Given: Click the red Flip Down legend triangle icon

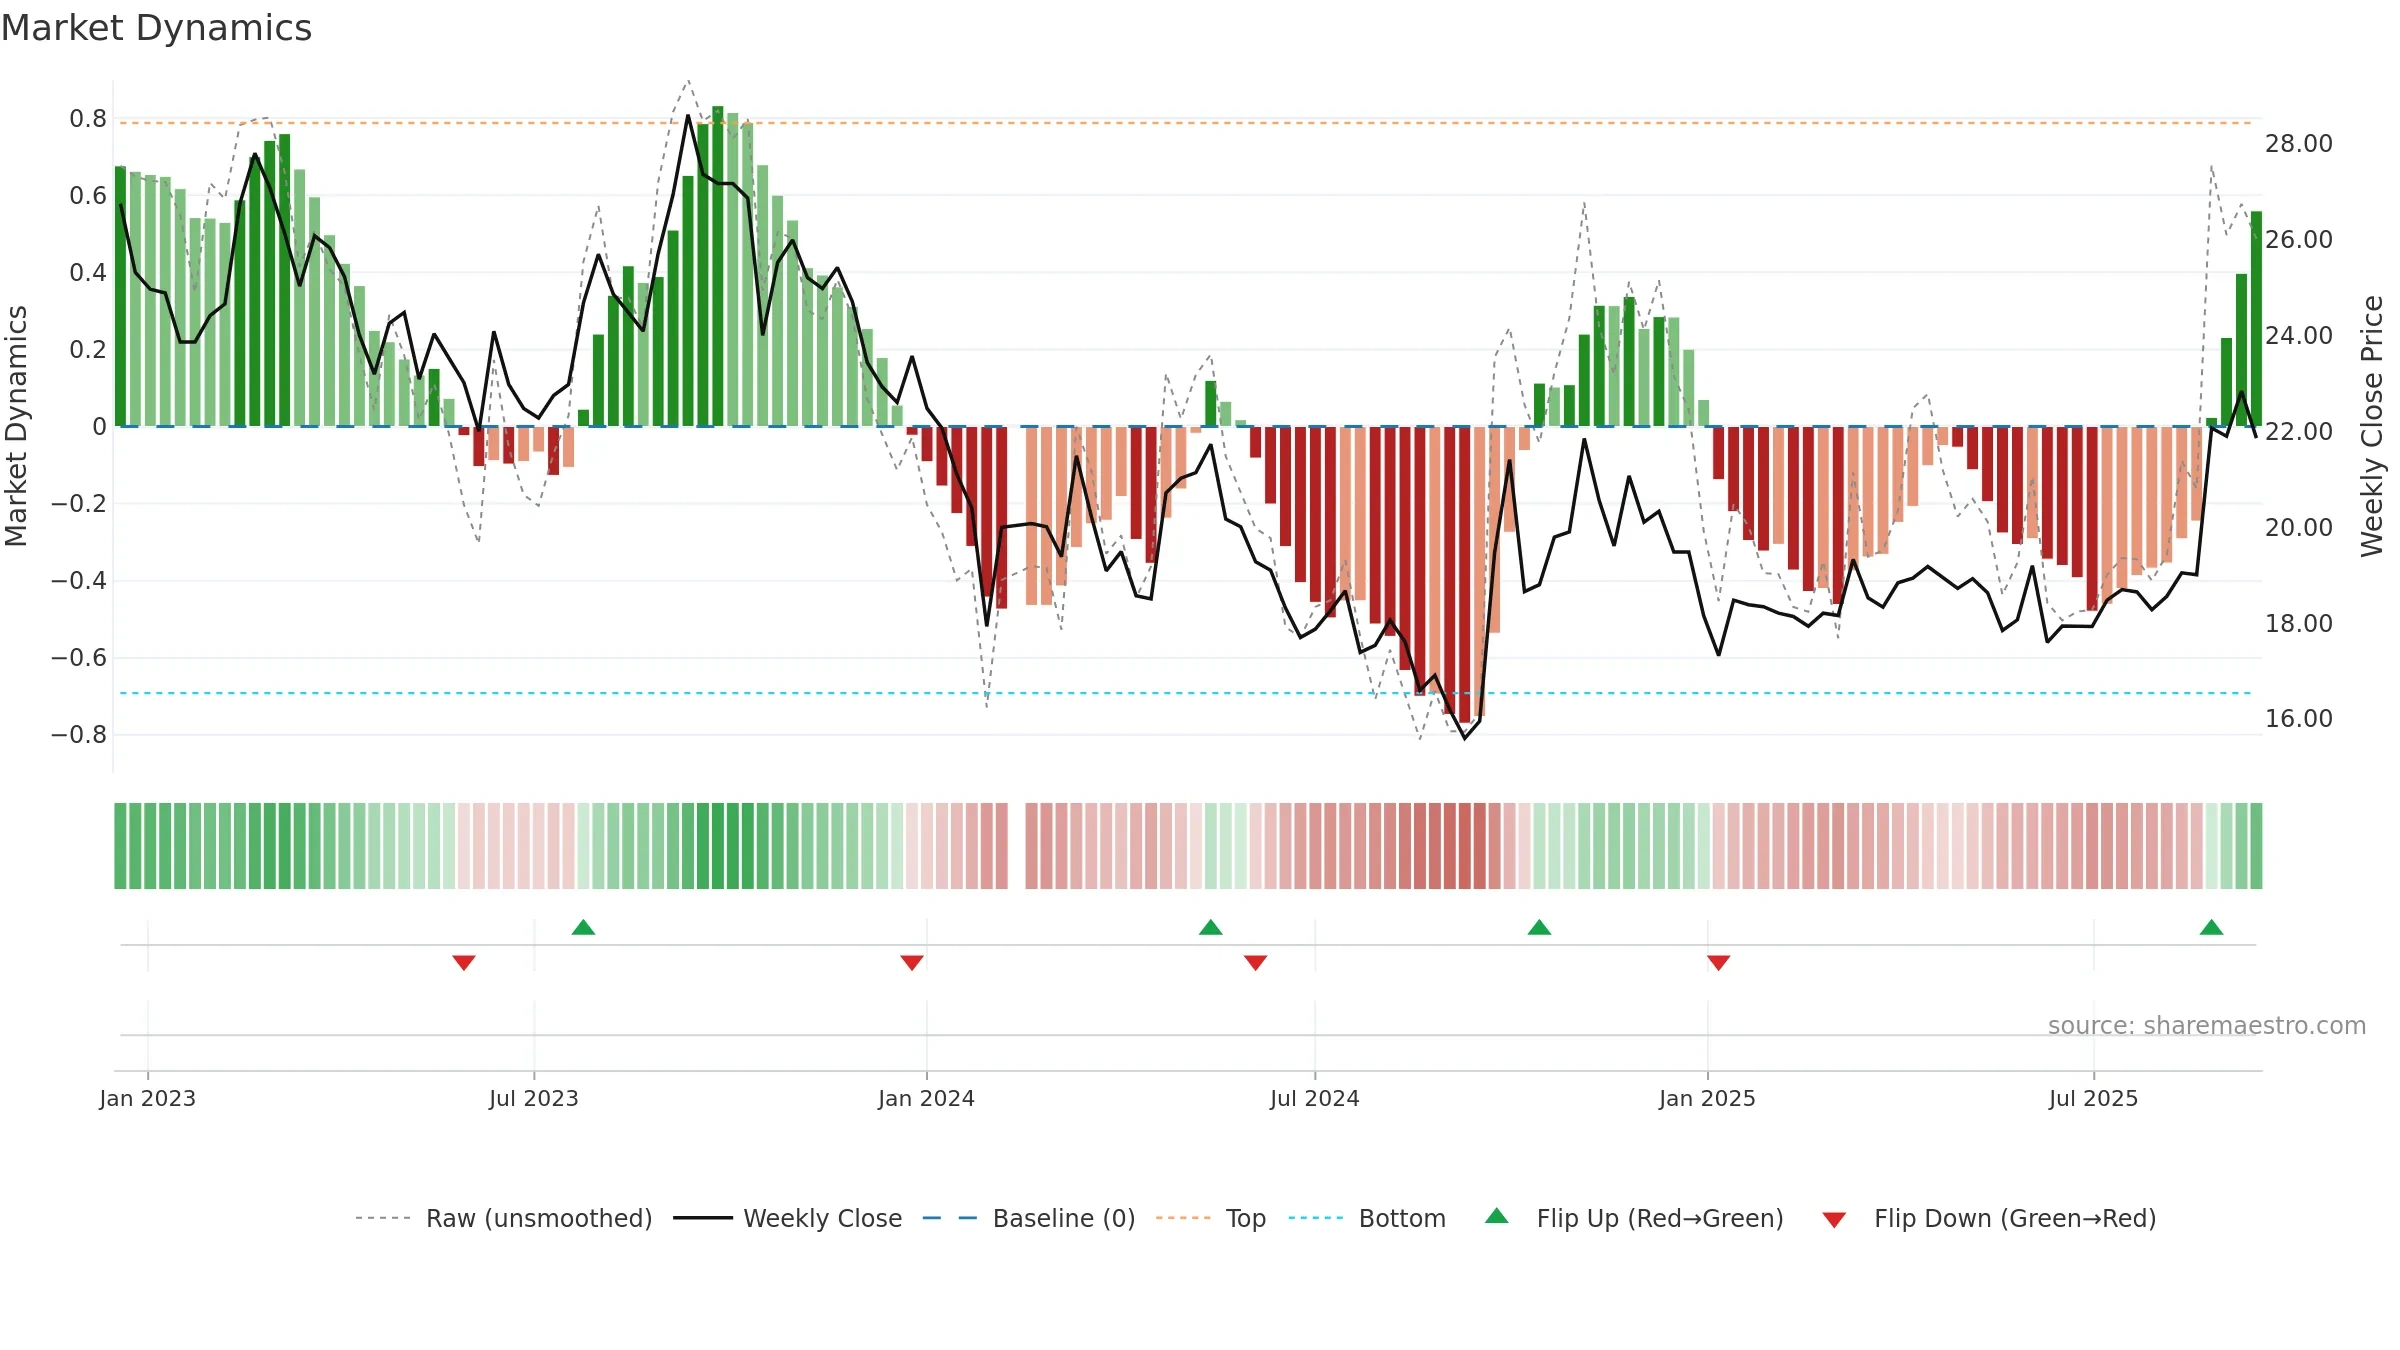Looking at the screenshot, I should pyautogui.click(x=1834, y=1220).
